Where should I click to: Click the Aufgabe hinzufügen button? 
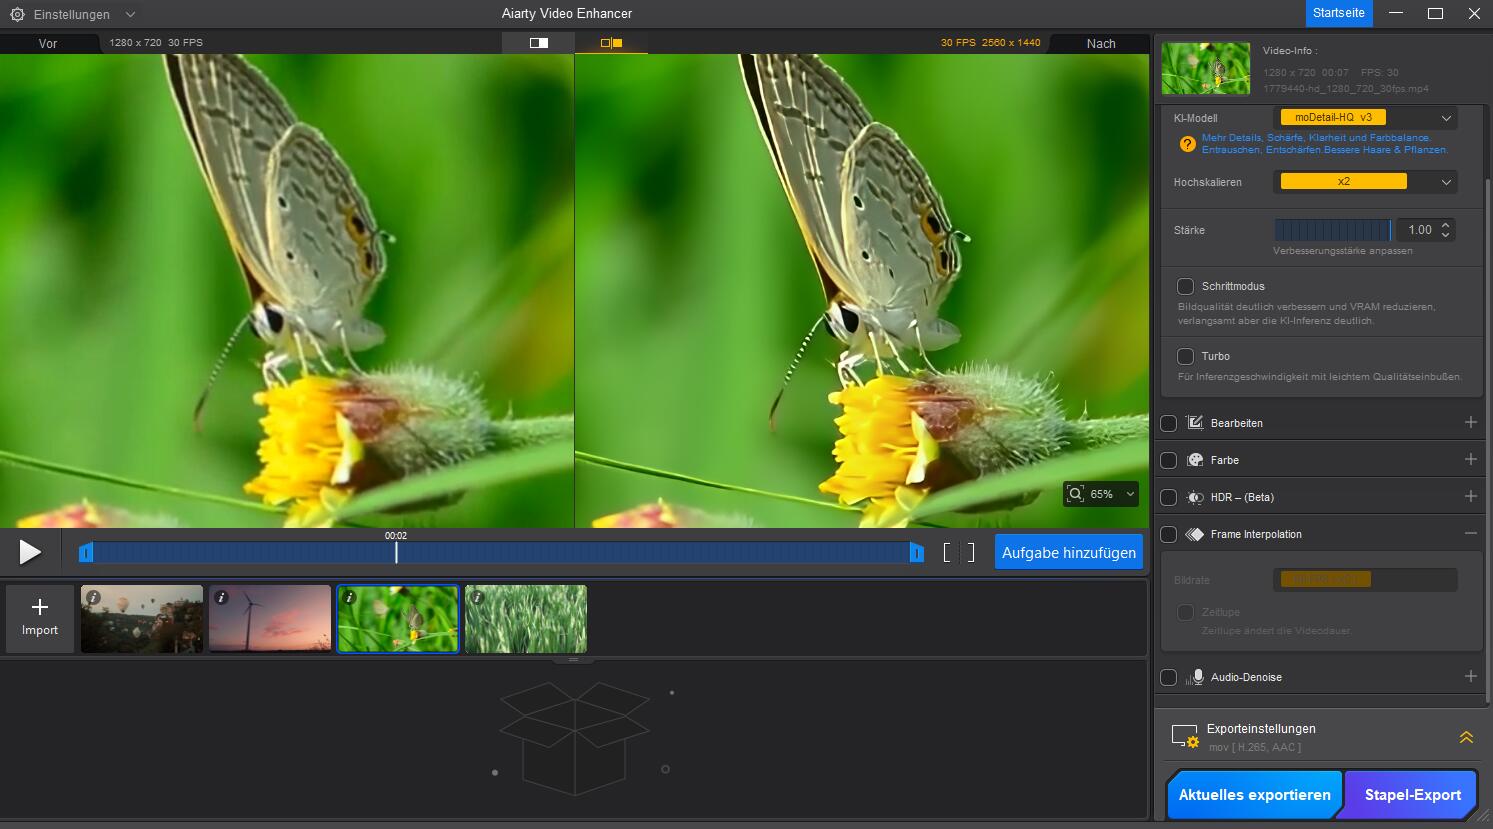tap(1068, 553)
